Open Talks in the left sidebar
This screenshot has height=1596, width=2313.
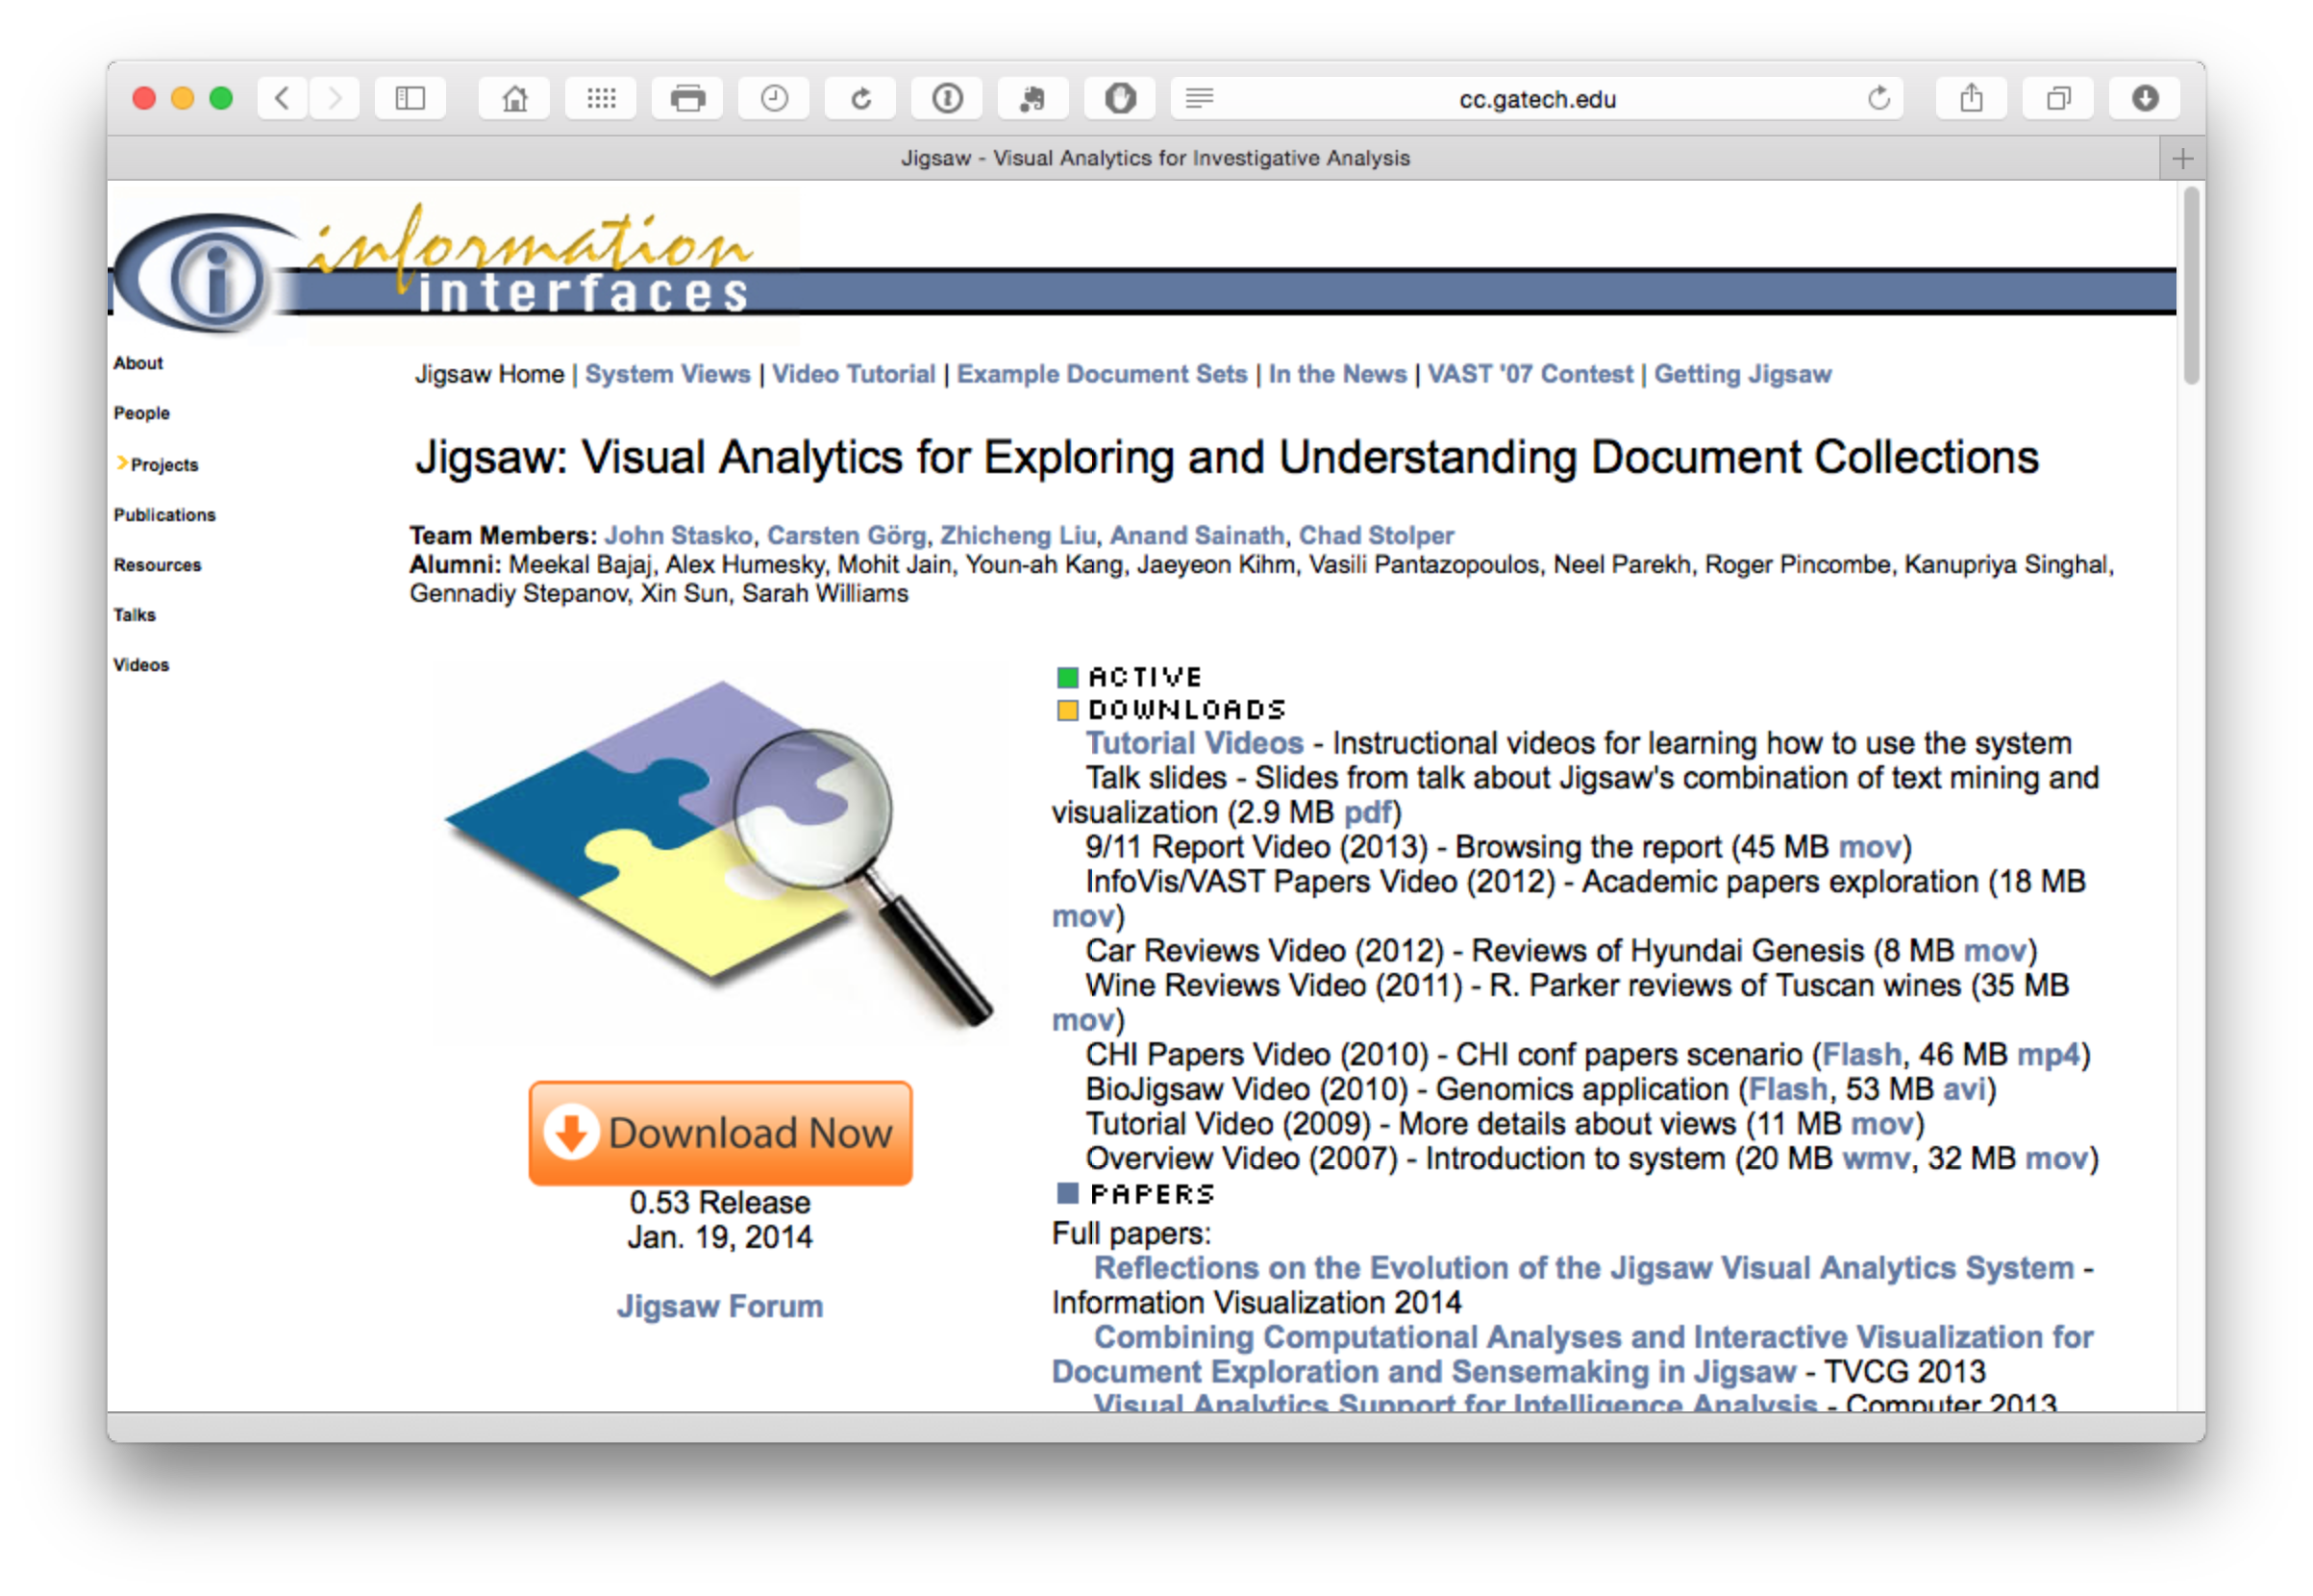(134, 615)
